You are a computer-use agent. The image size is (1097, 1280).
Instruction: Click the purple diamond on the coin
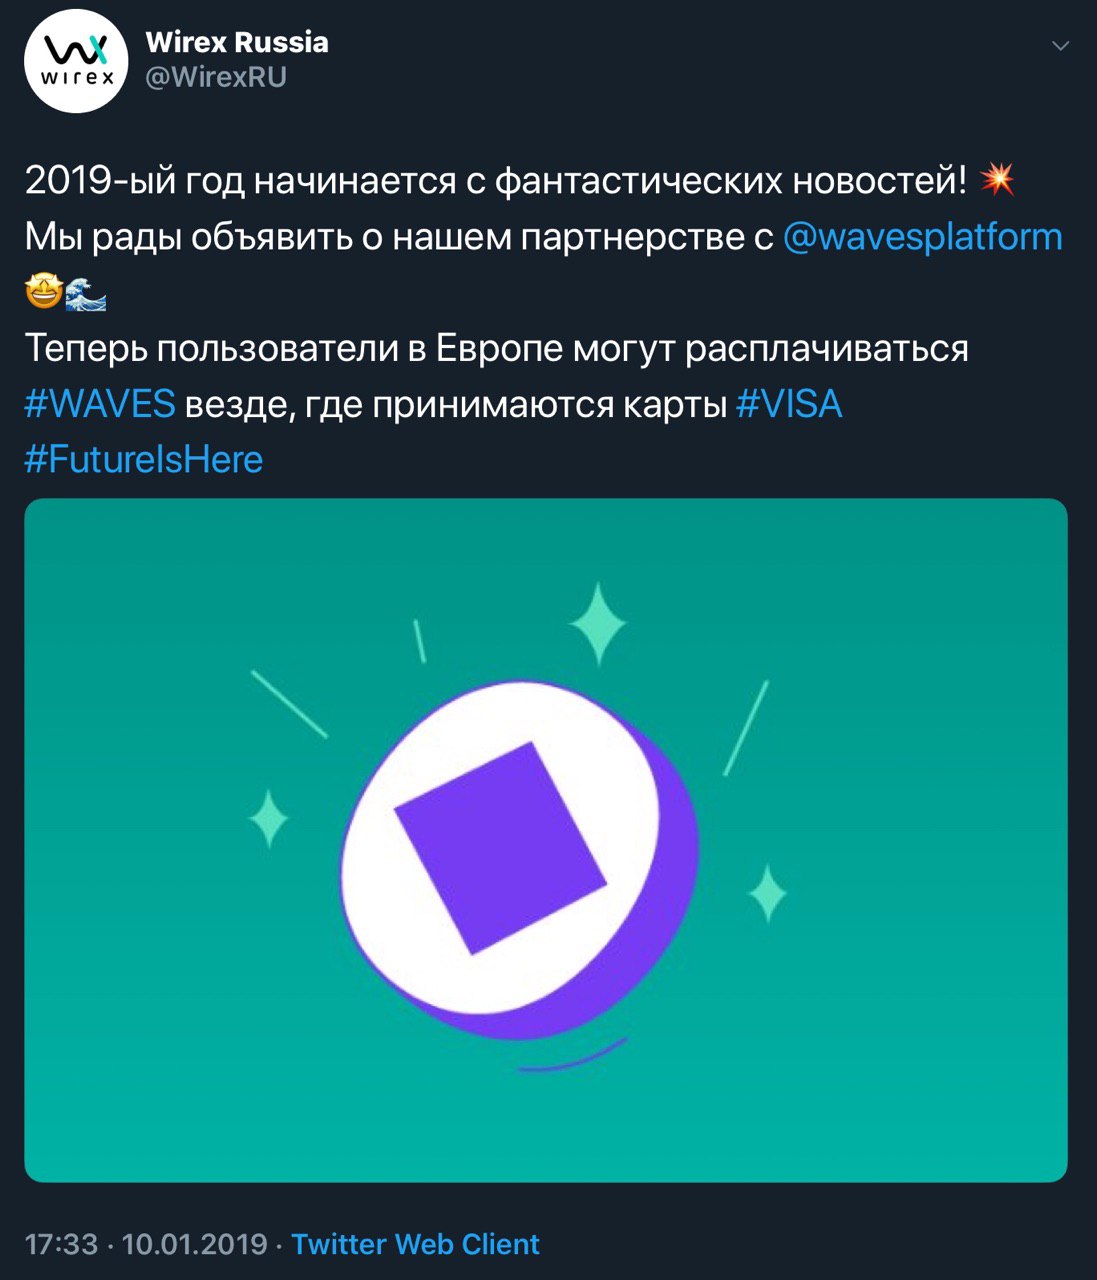(x=500, y=847)
